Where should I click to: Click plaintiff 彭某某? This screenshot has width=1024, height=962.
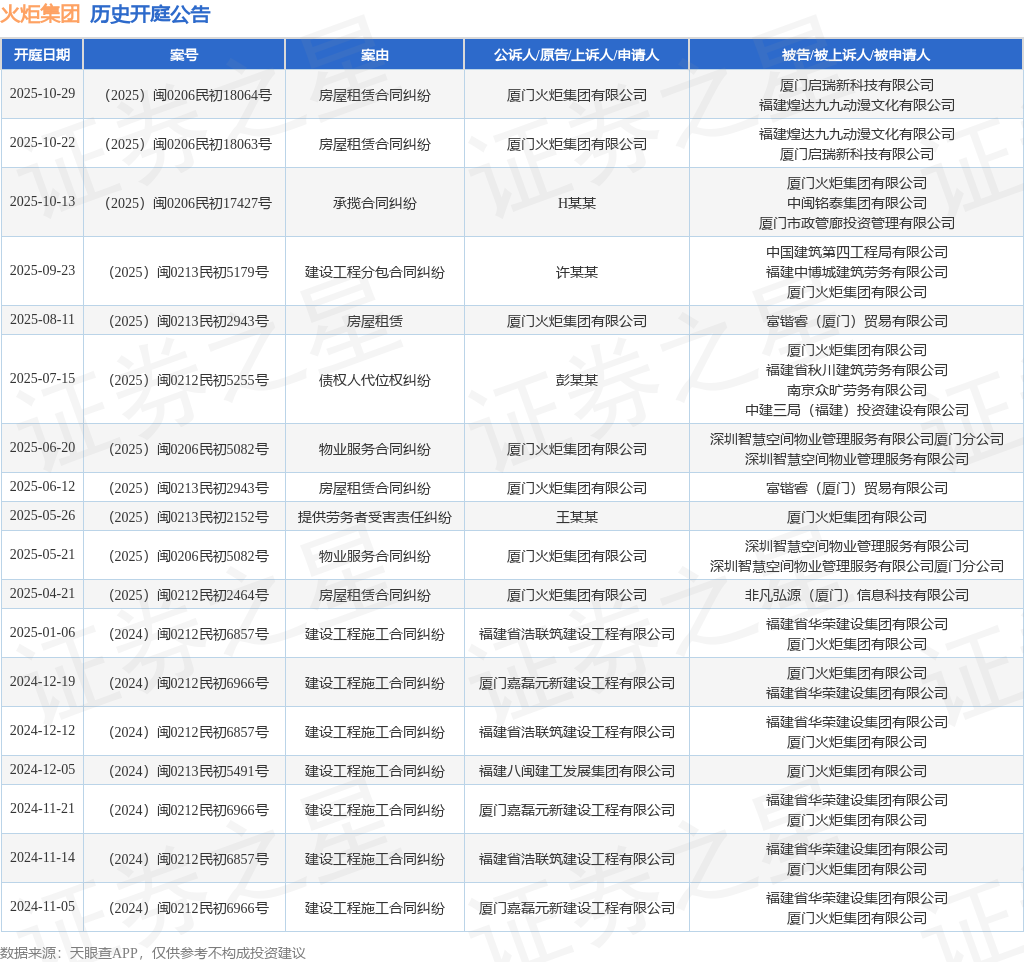576,380
